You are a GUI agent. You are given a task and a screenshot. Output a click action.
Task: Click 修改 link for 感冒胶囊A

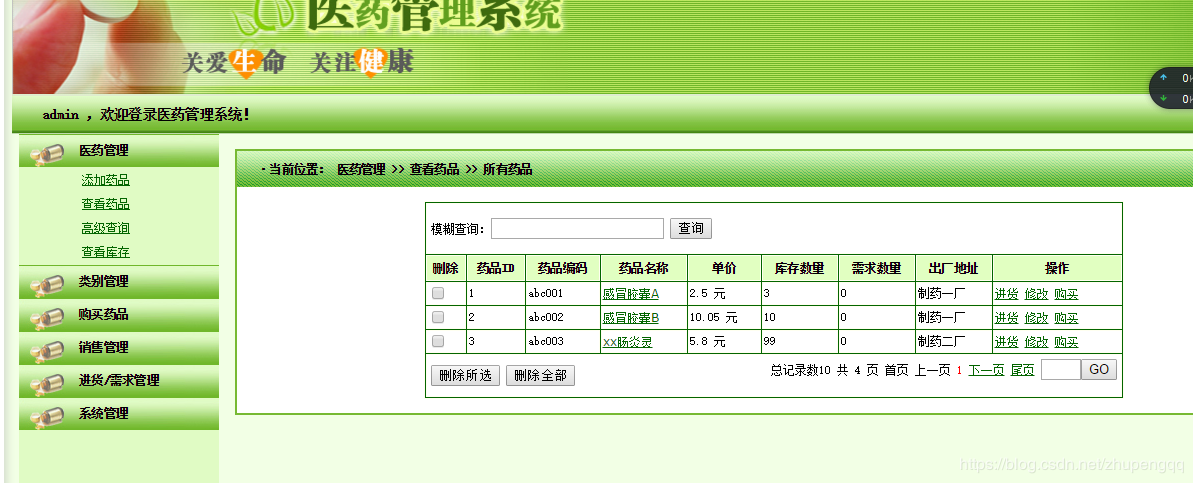[x=1036, y=294]
